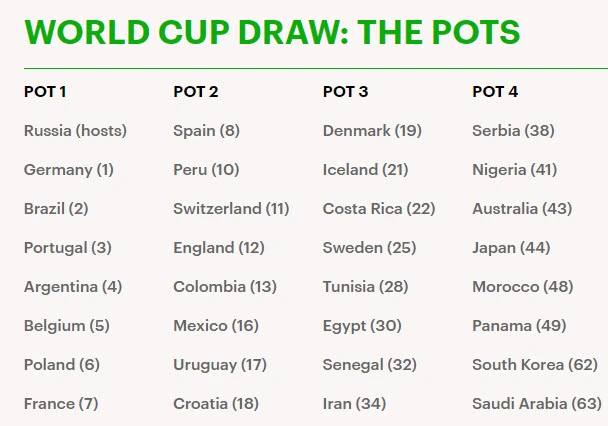Select Germany (1) in Pot 1
Screen dimensions: 608x426
coord(69,170)
